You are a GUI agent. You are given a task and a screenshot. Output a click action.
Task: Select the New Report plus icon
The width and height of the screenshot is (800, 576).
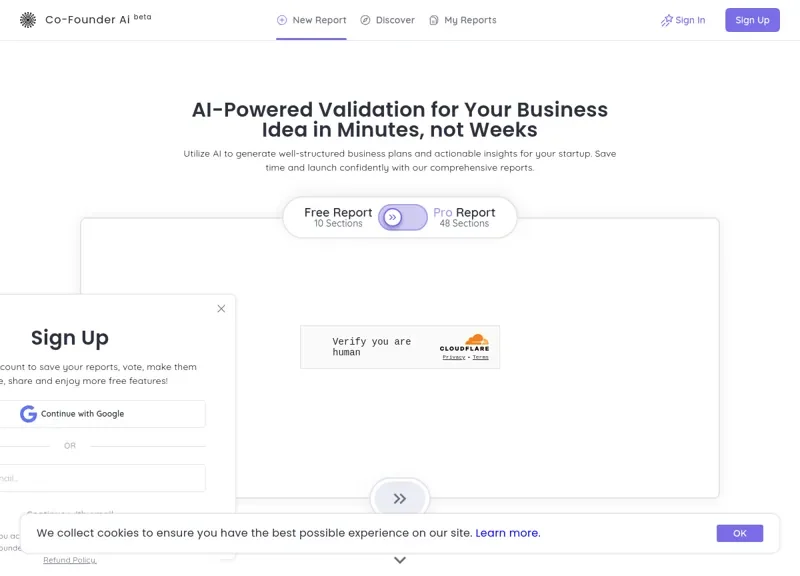point(281,19)
